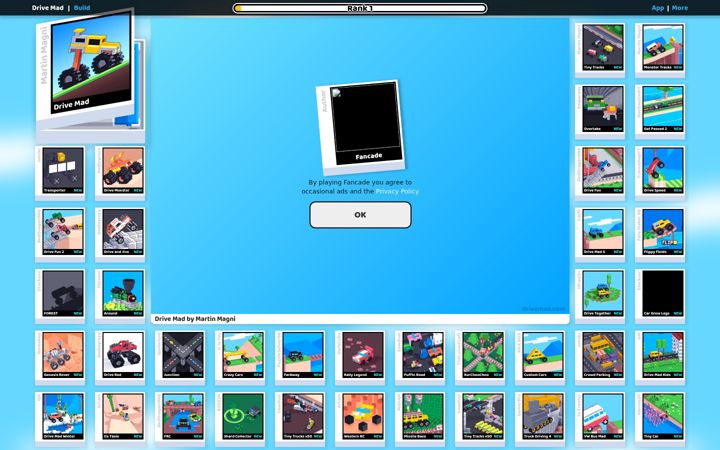This screenshot has width=720, height=450.
Task: Open the Custom Cars game
Action: (540, 357)
